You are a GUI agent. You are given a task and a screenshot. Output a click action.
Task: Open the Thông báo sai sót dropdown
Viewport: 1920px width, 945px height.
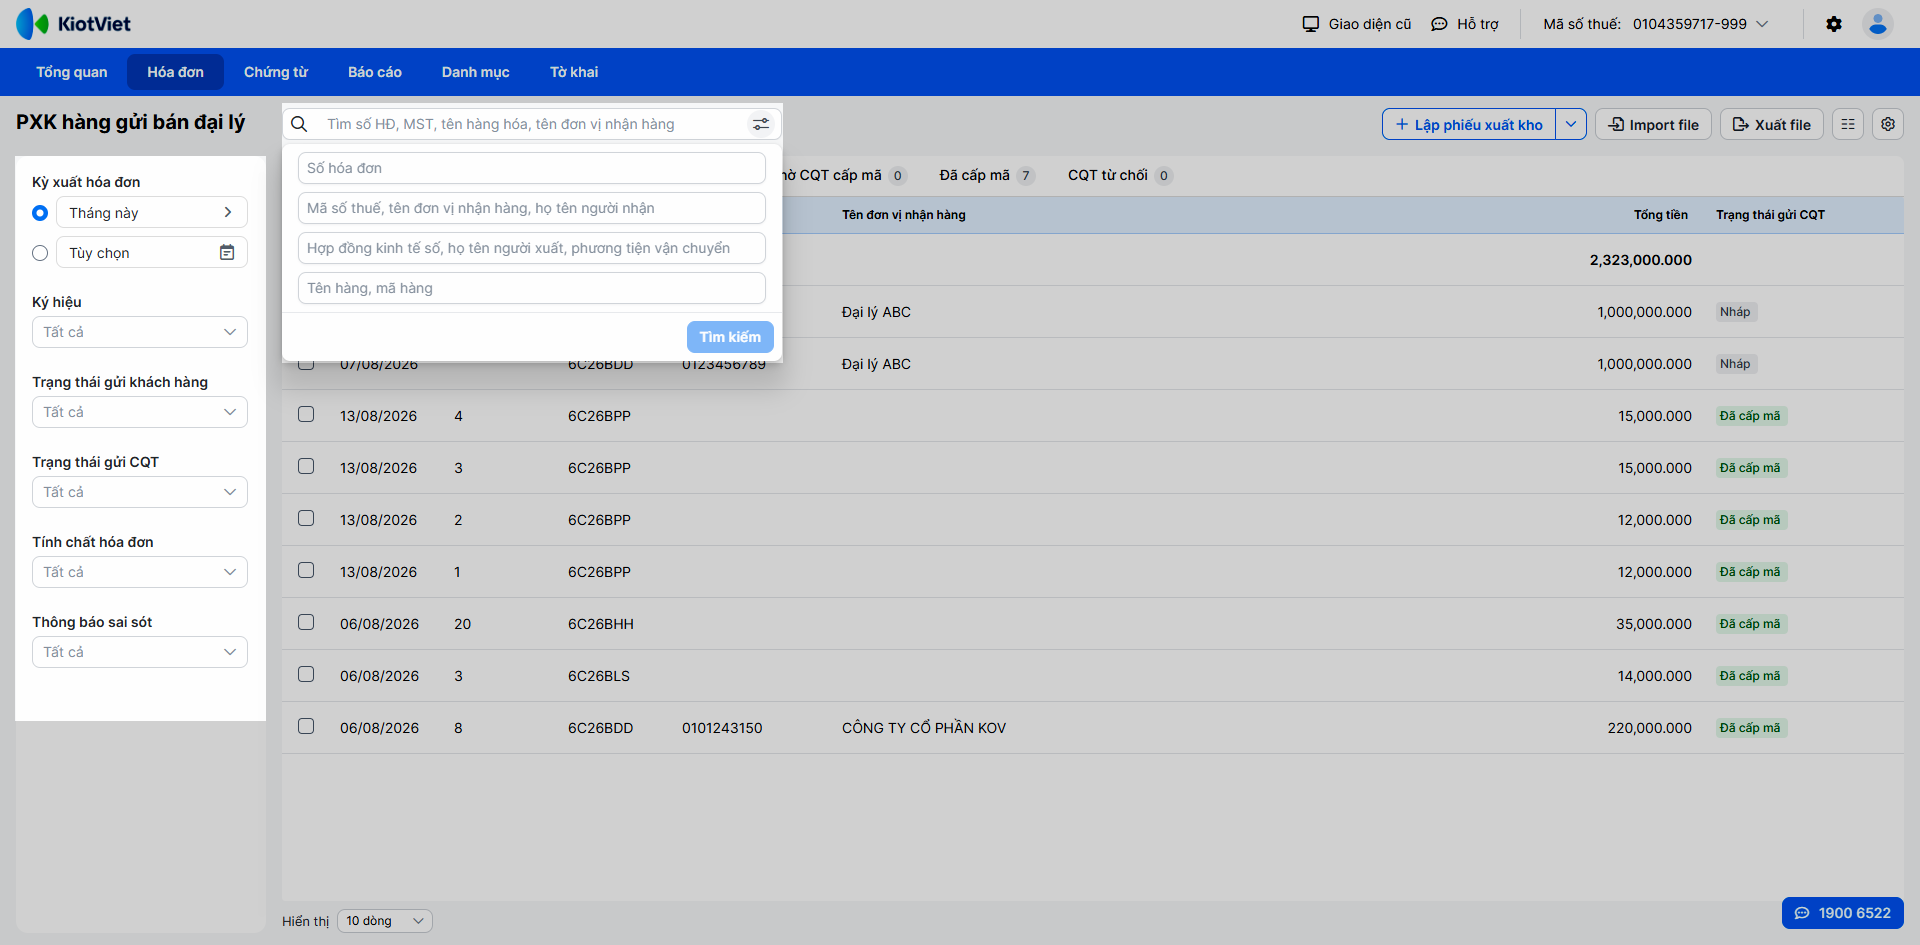[140, 652]
